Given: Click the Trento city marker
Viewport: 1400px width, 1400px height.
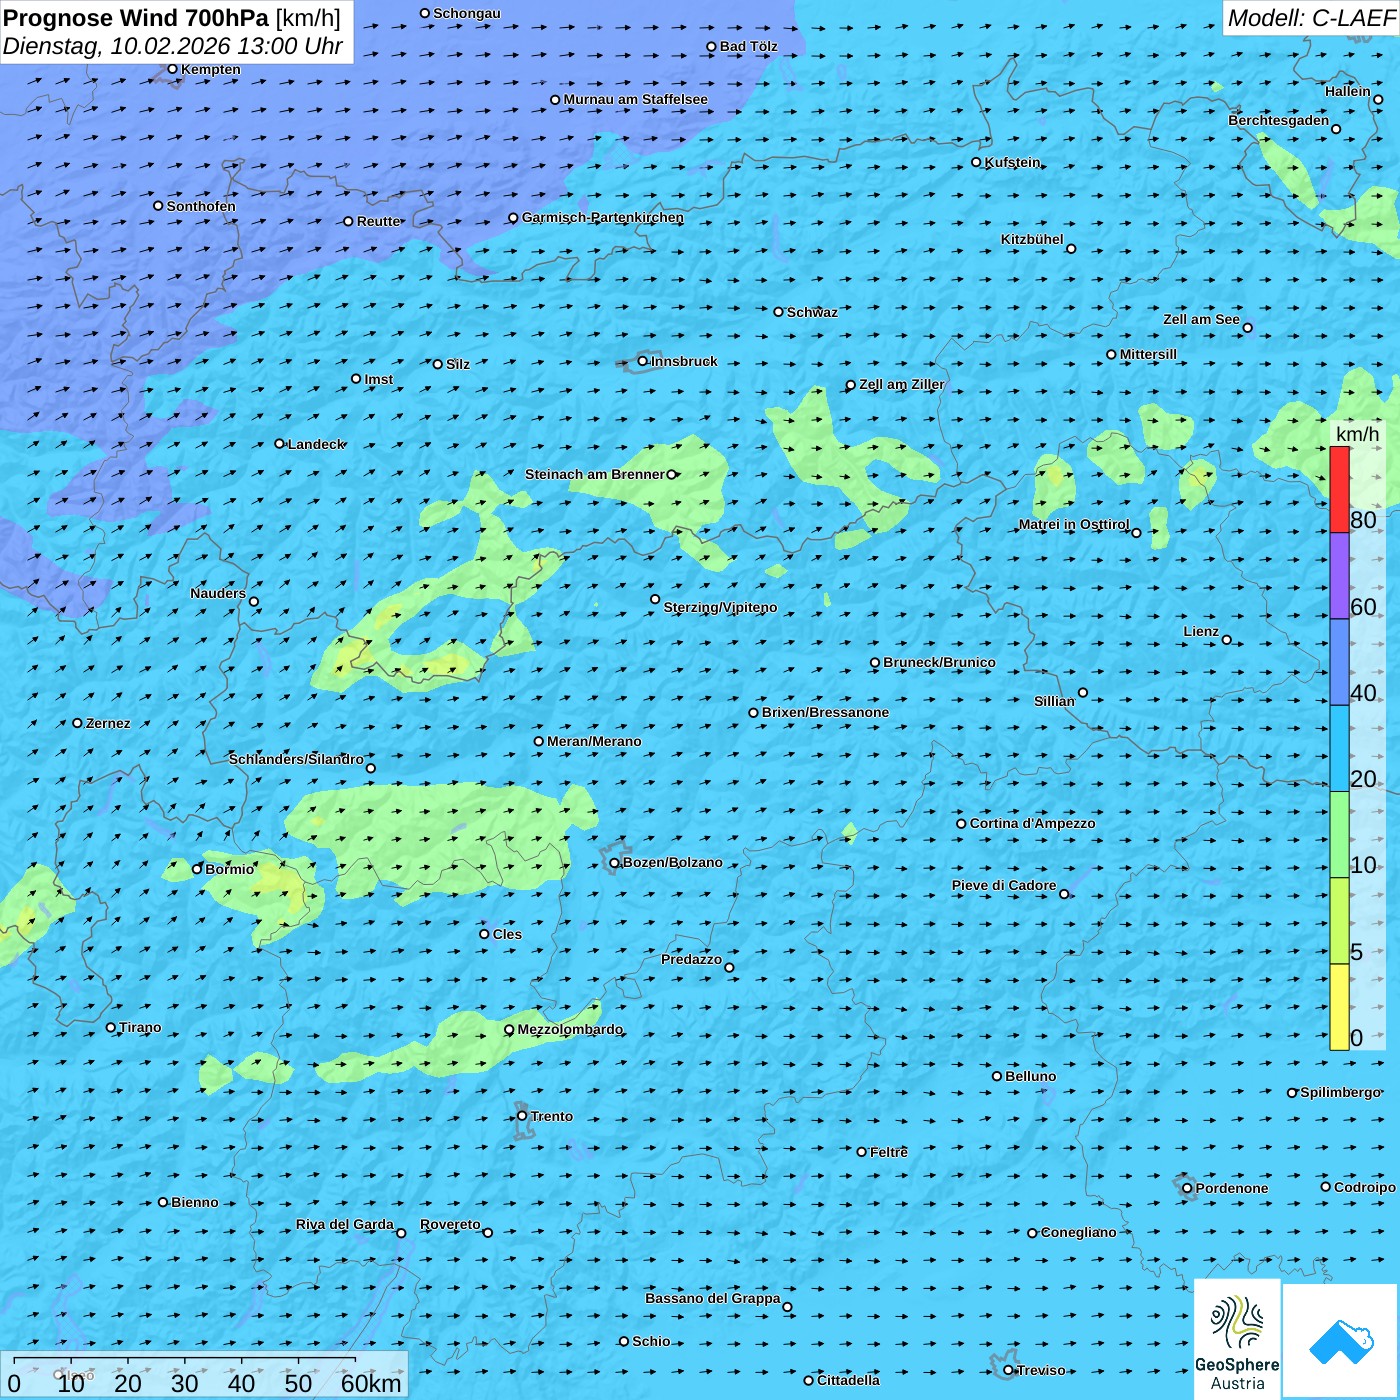Looking at the screenshot, I should 522,1116.
